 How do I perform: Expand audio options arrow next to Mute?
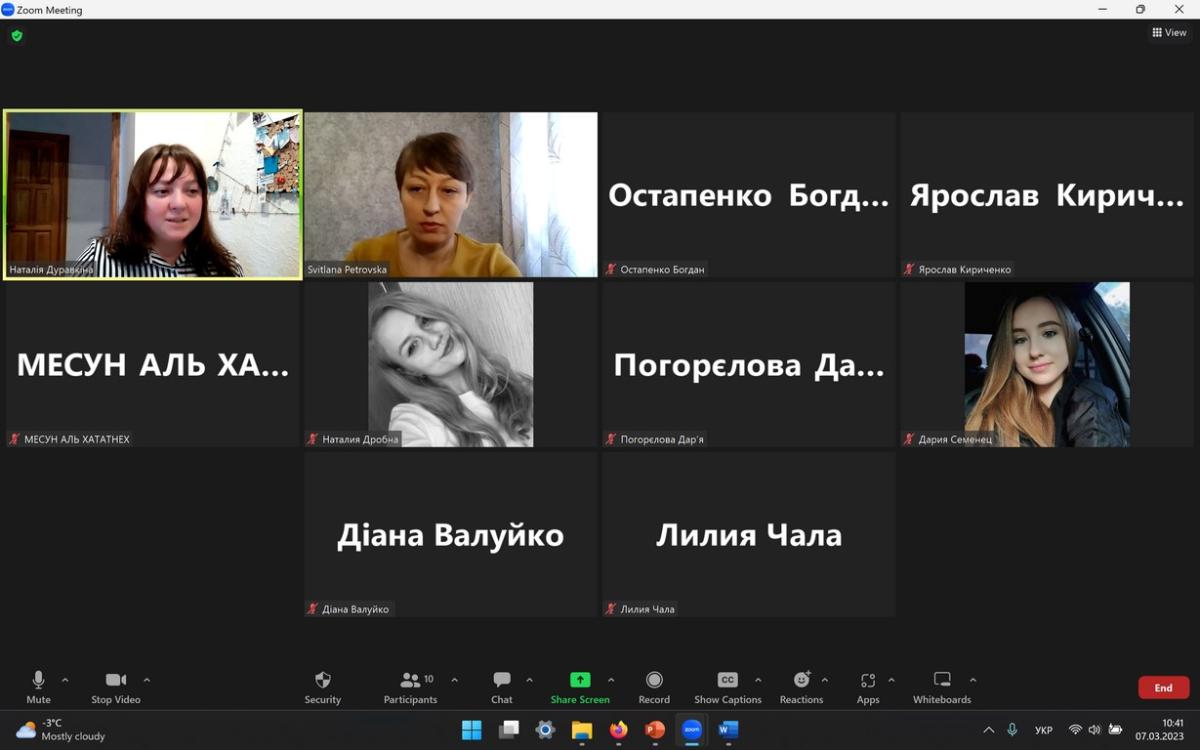tap(65, 680)
